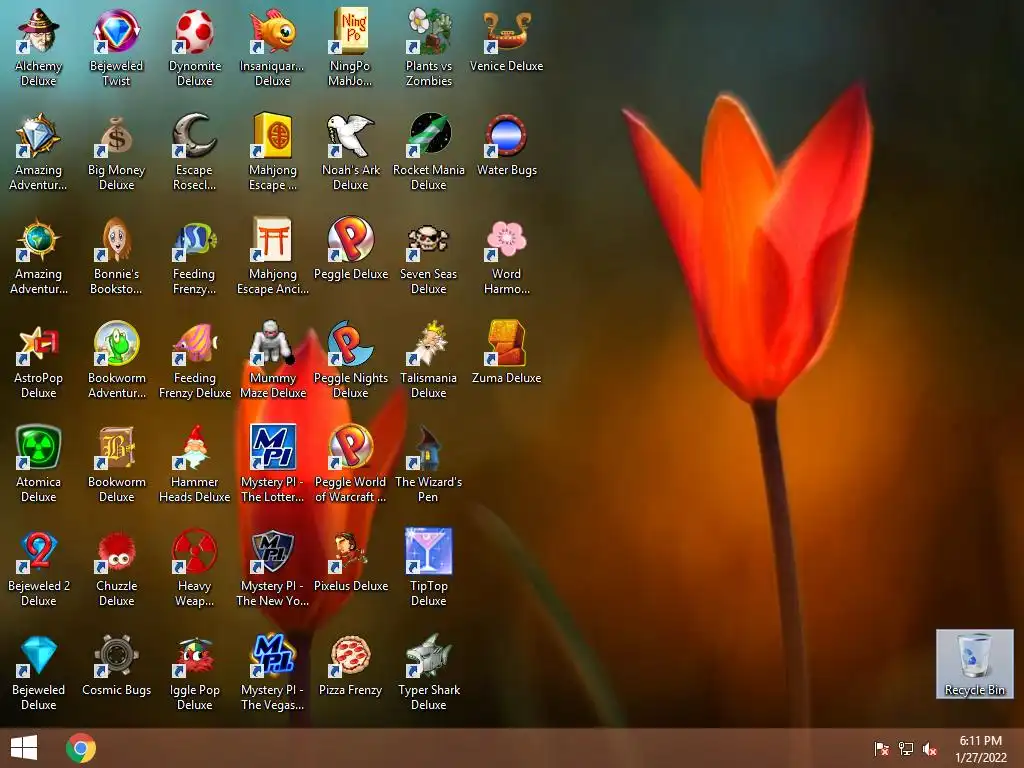Screen dimensions: 1024x768
Task: Select the Plants vs Zombies icon
Action: pyautogui.click(x=428, y=31)
